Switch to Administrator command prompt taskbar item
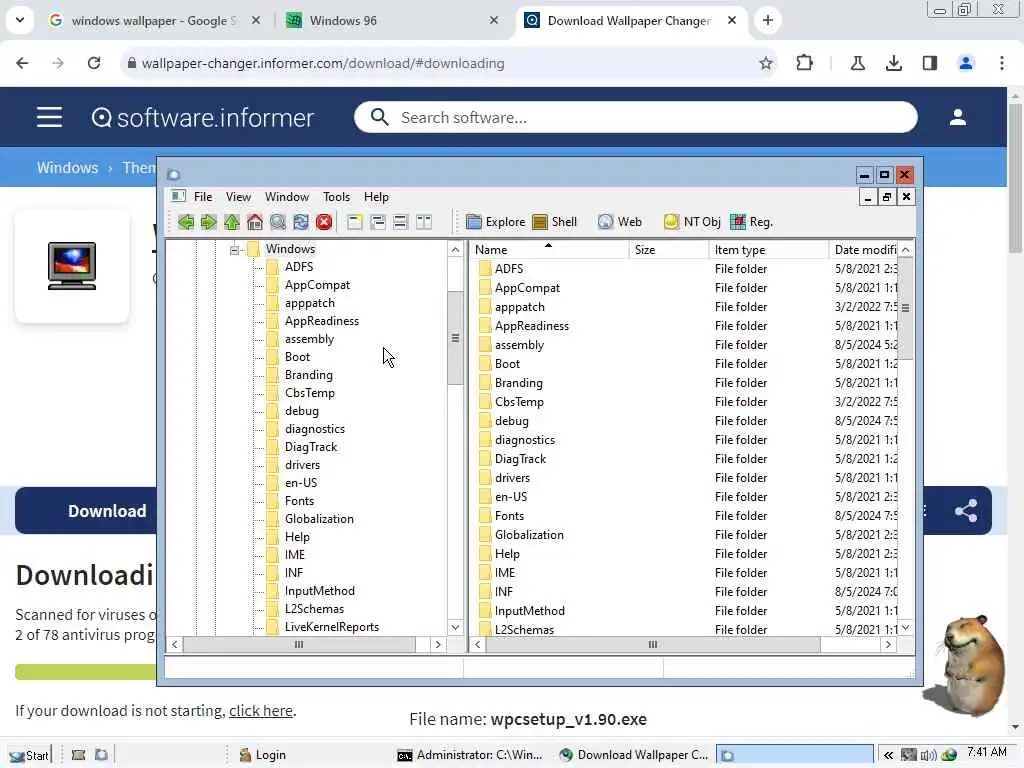The image size is (1024, 768). 471,755
